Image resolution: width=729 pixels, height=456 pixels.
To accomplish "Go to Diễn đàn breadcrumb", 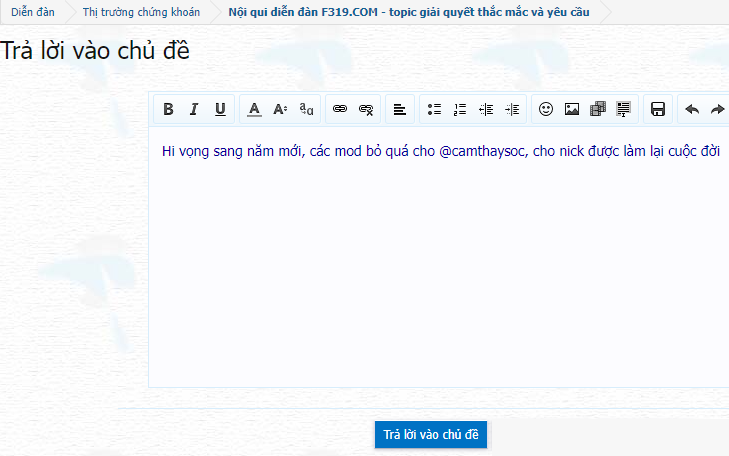I will (32, 12).
